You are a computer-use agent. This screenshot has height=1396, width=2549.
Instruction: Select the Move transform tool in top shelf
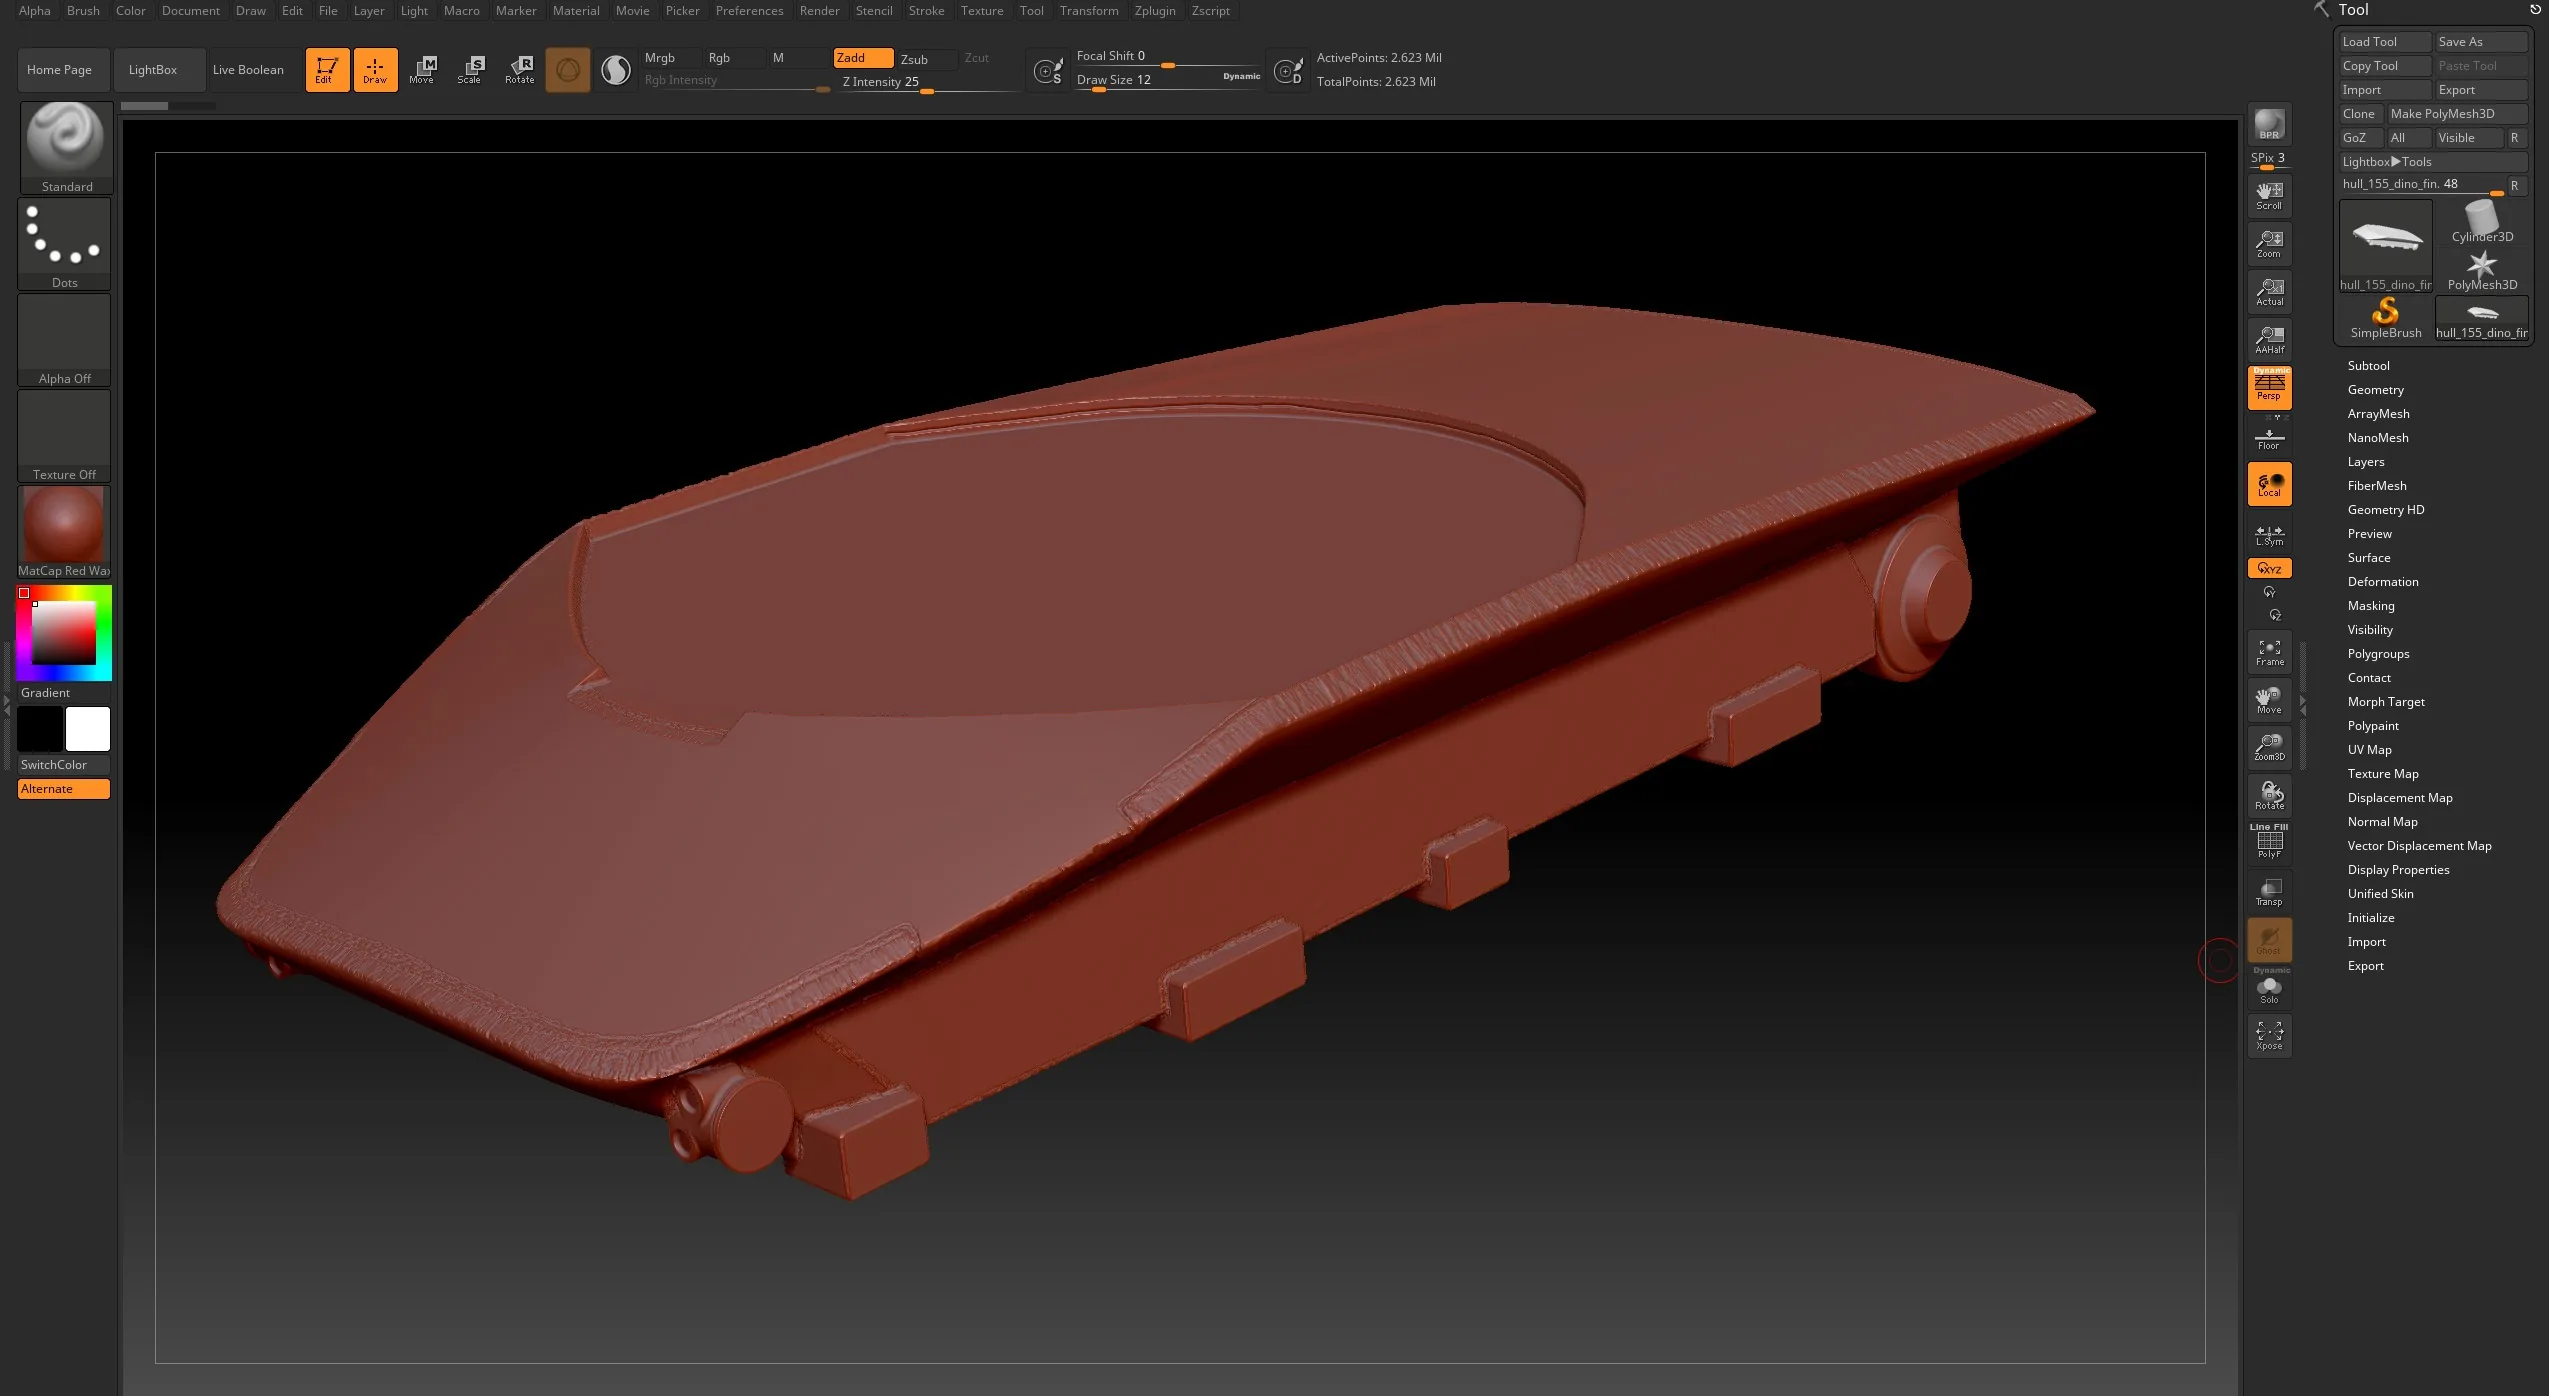click(x=422, y=70)
